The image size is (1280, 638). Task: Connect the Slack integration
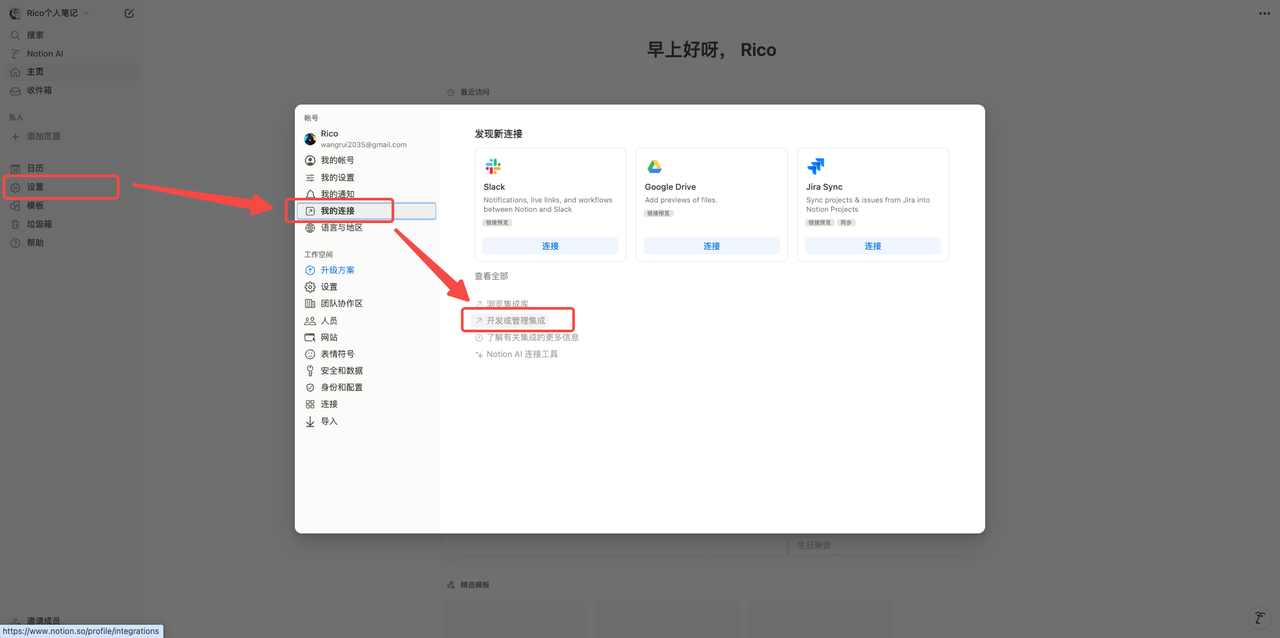550,246
